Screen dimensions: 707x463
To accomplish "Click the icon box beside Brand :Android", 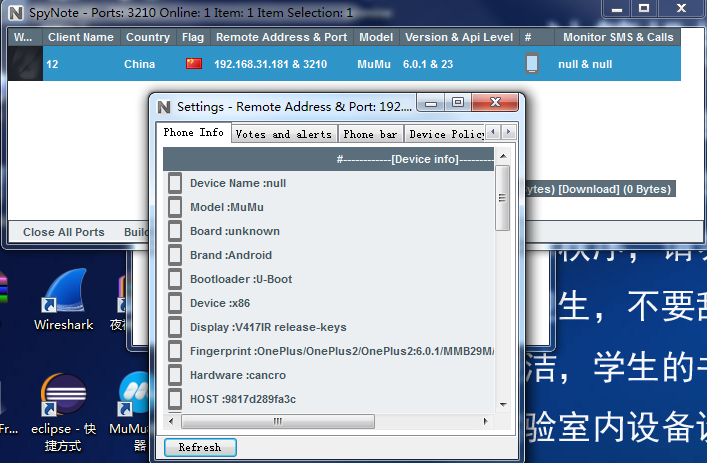I will click(175, 255).
